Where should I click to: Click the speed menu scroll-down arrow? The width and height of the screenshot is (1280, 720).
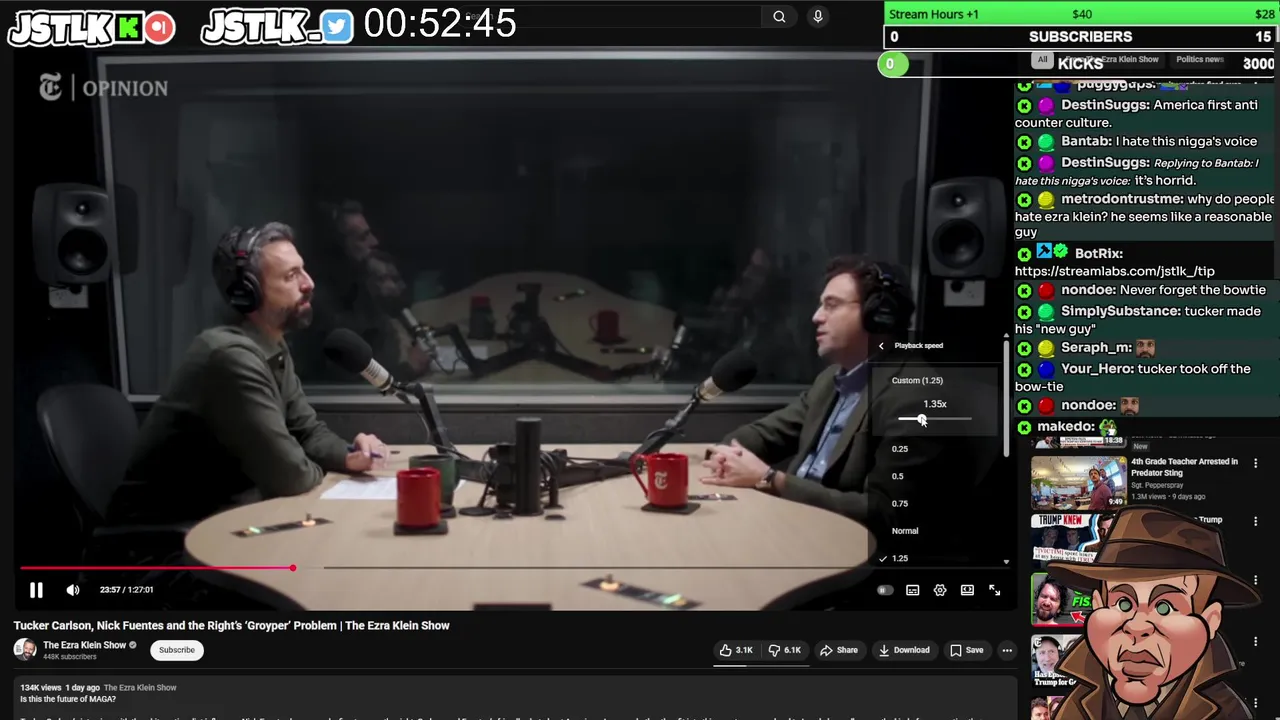click(1007, 562)
